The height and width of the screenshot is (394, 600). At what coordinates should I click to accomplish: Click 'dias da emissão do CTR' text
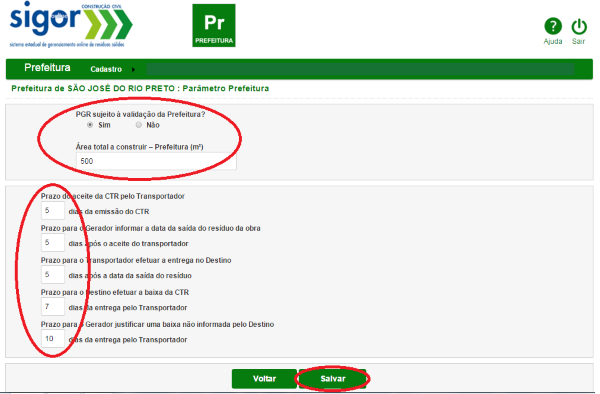109,212
